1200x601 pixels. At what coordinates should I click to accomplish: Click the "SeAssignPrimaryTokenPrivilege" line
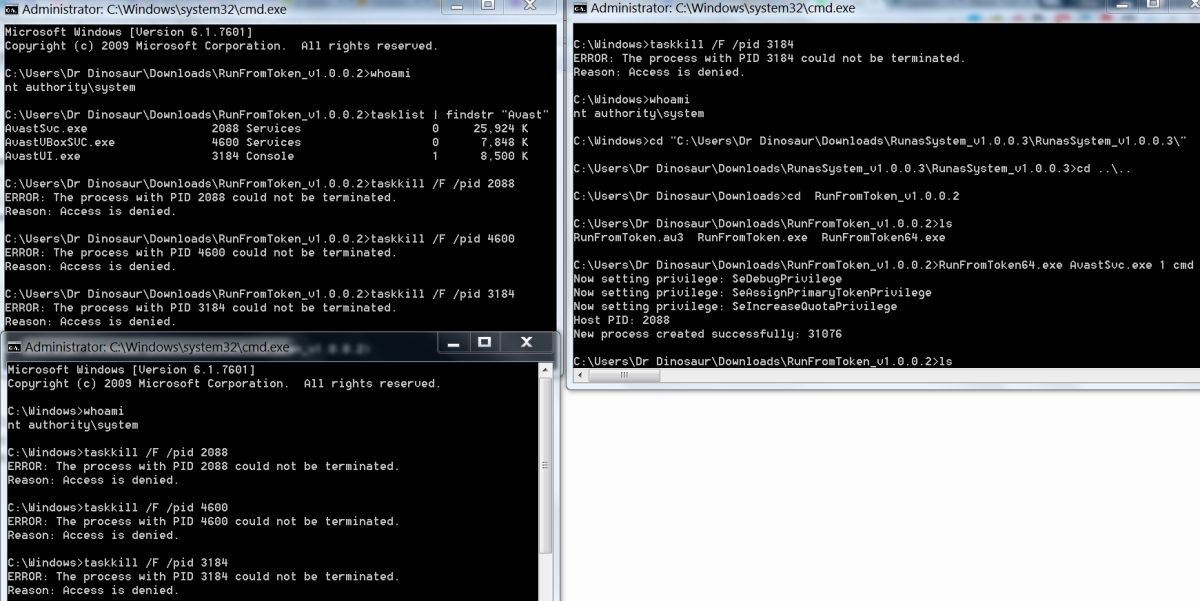point(752,293)
